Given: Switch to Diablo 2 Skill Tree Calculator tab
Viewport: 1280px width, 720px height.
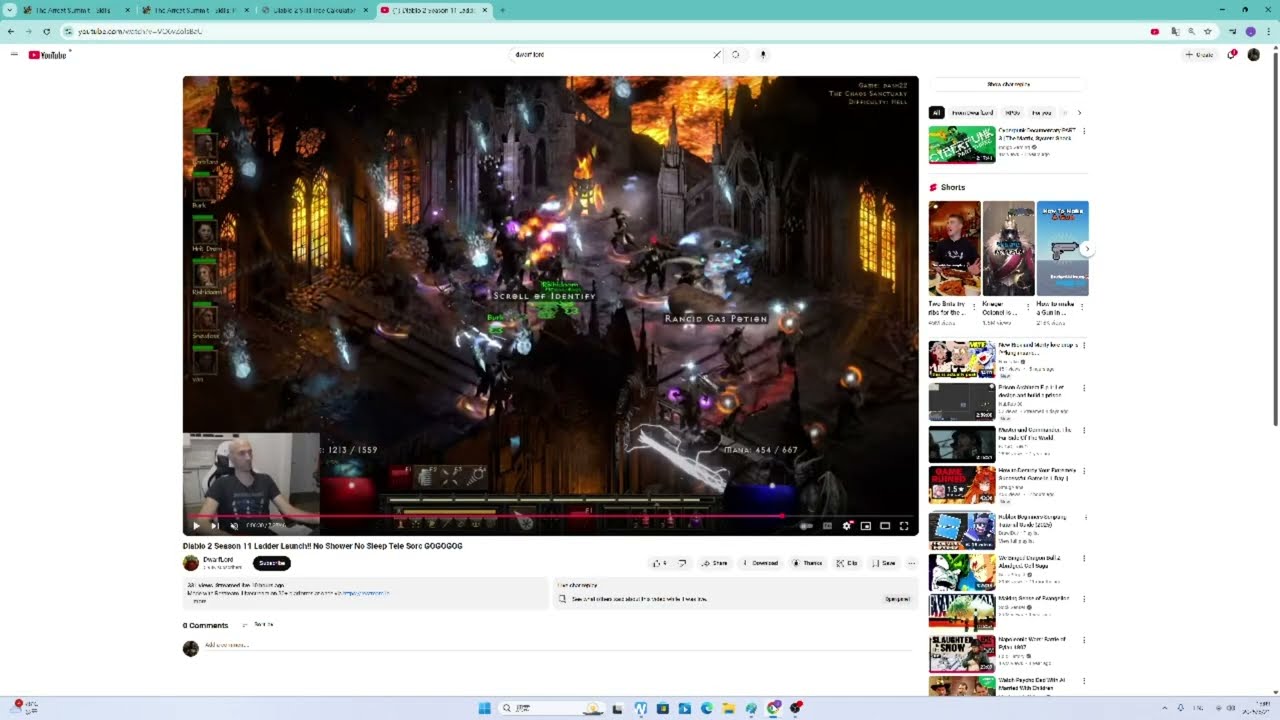Looking at the screenshot, I should (x=314, y=10).
